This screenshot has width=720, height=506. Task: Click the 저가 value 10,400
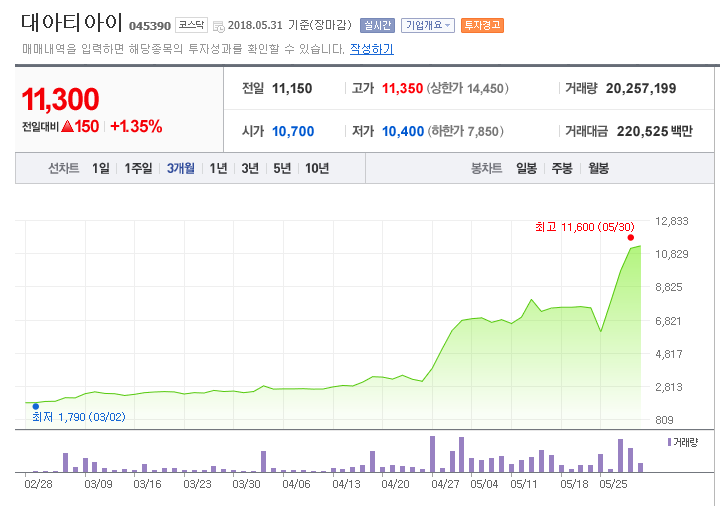tap(403, 131)
